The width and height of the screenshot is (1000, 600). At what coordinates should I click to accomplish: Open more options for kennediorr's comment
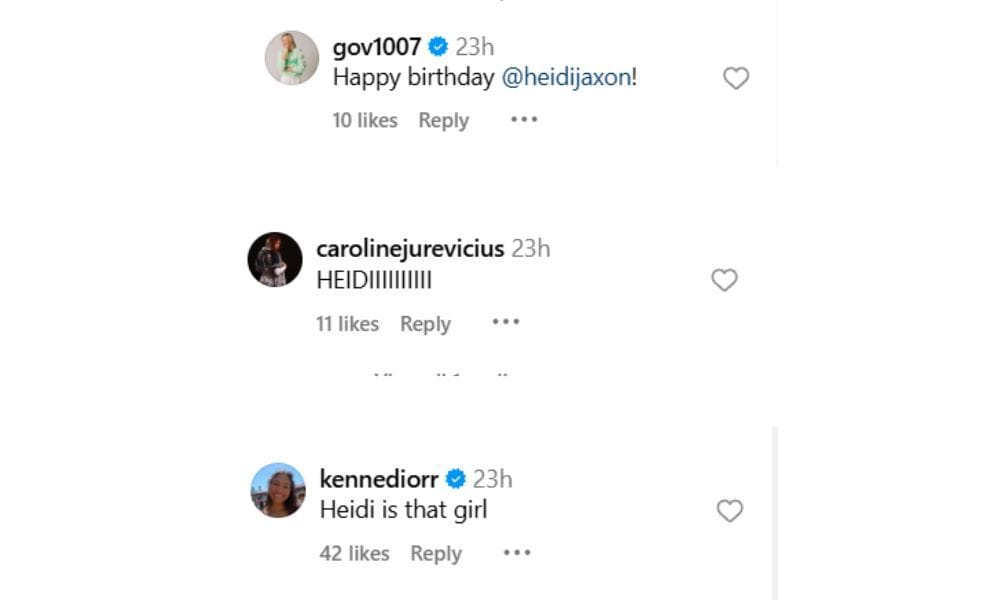(517, 553)
